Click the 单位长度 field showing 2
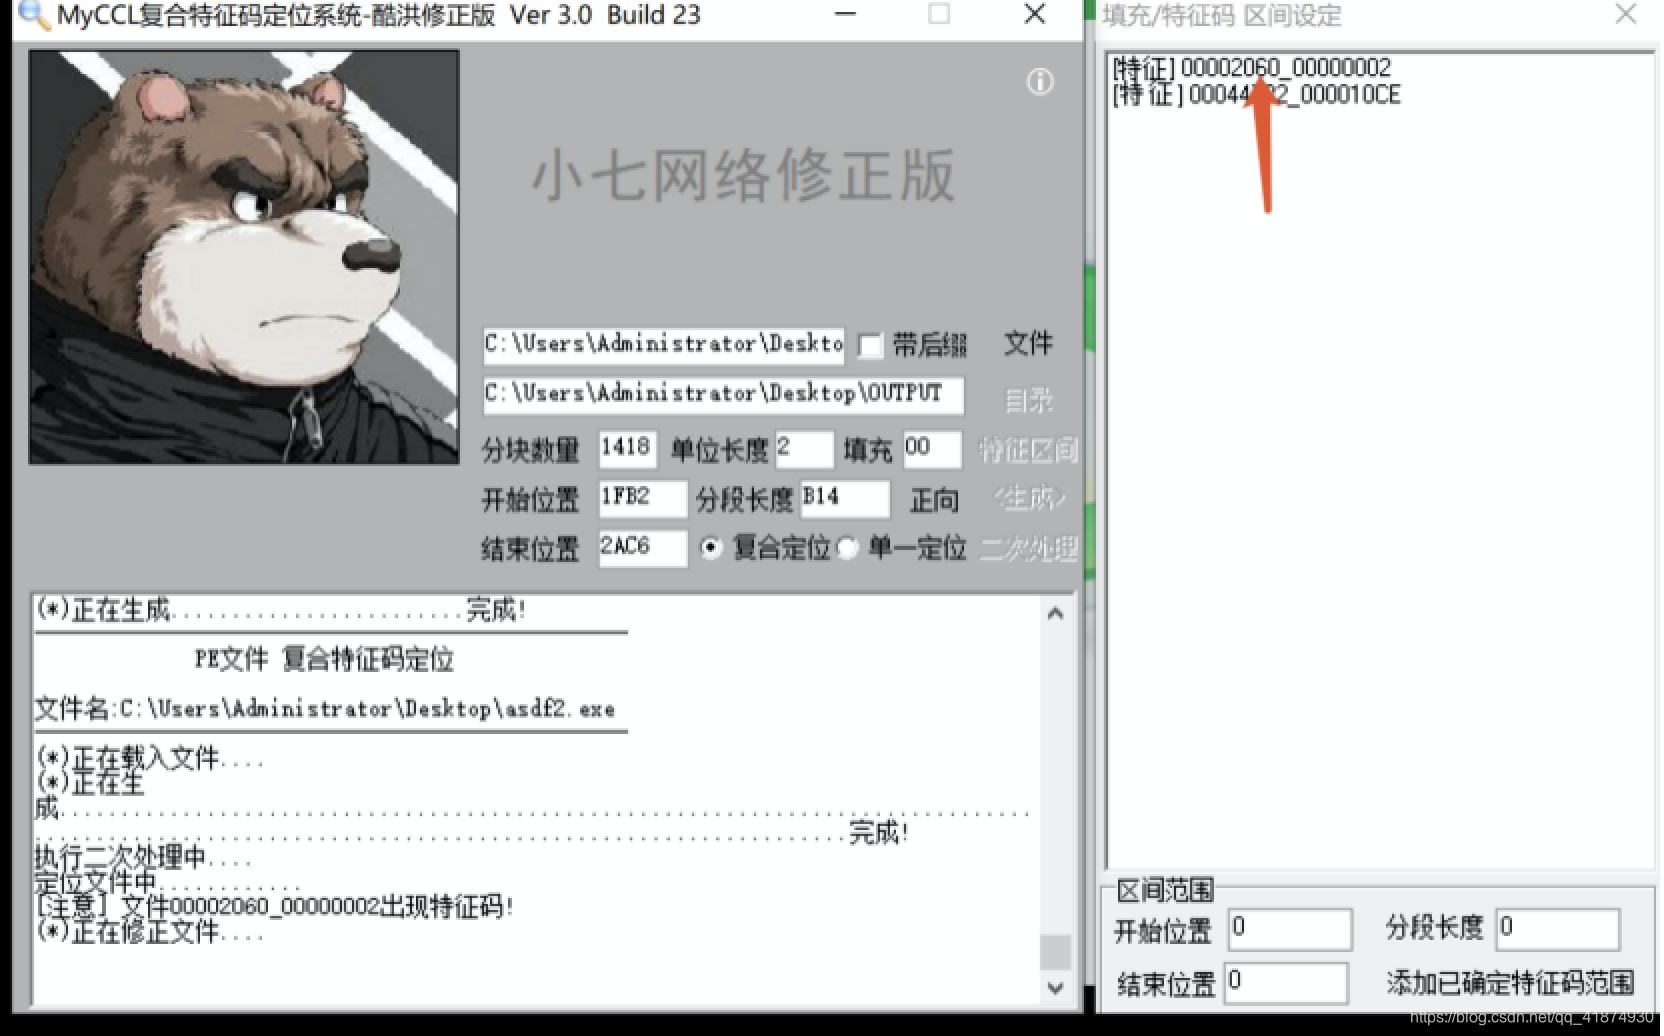The height and width of the screenshot is (1036, 1664). point(804,449)
